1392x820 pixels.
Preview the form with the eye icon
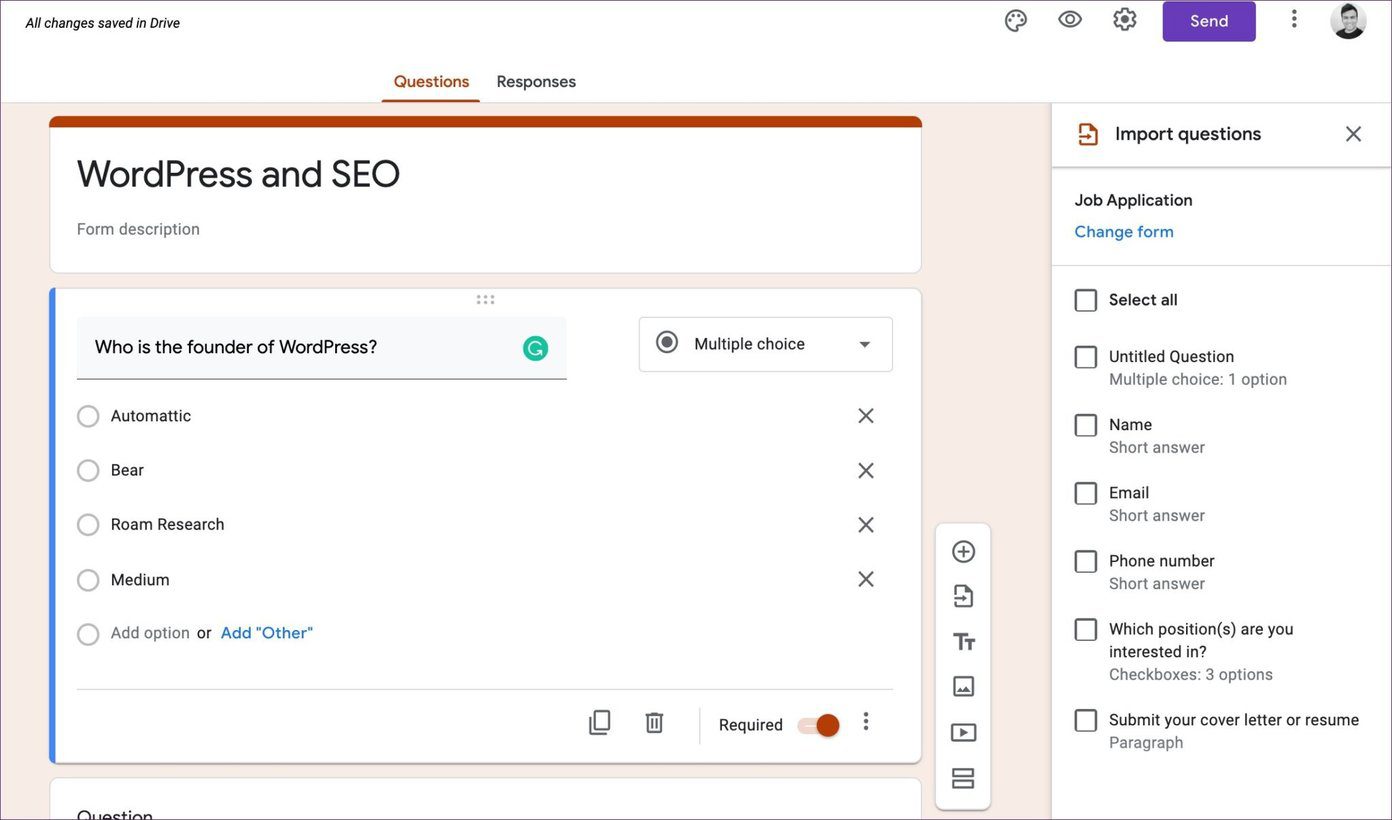[x=1070, y=20]
